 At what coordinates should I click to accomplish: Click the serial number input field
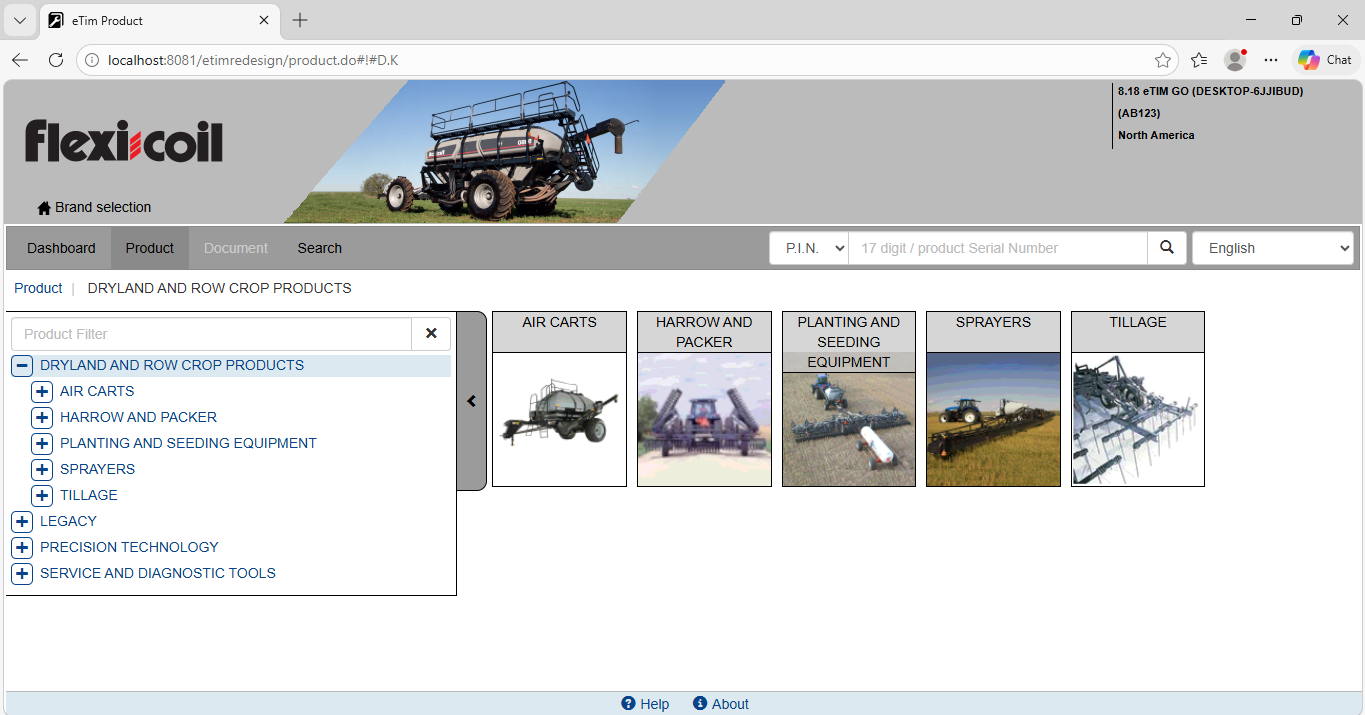(998, 248)
